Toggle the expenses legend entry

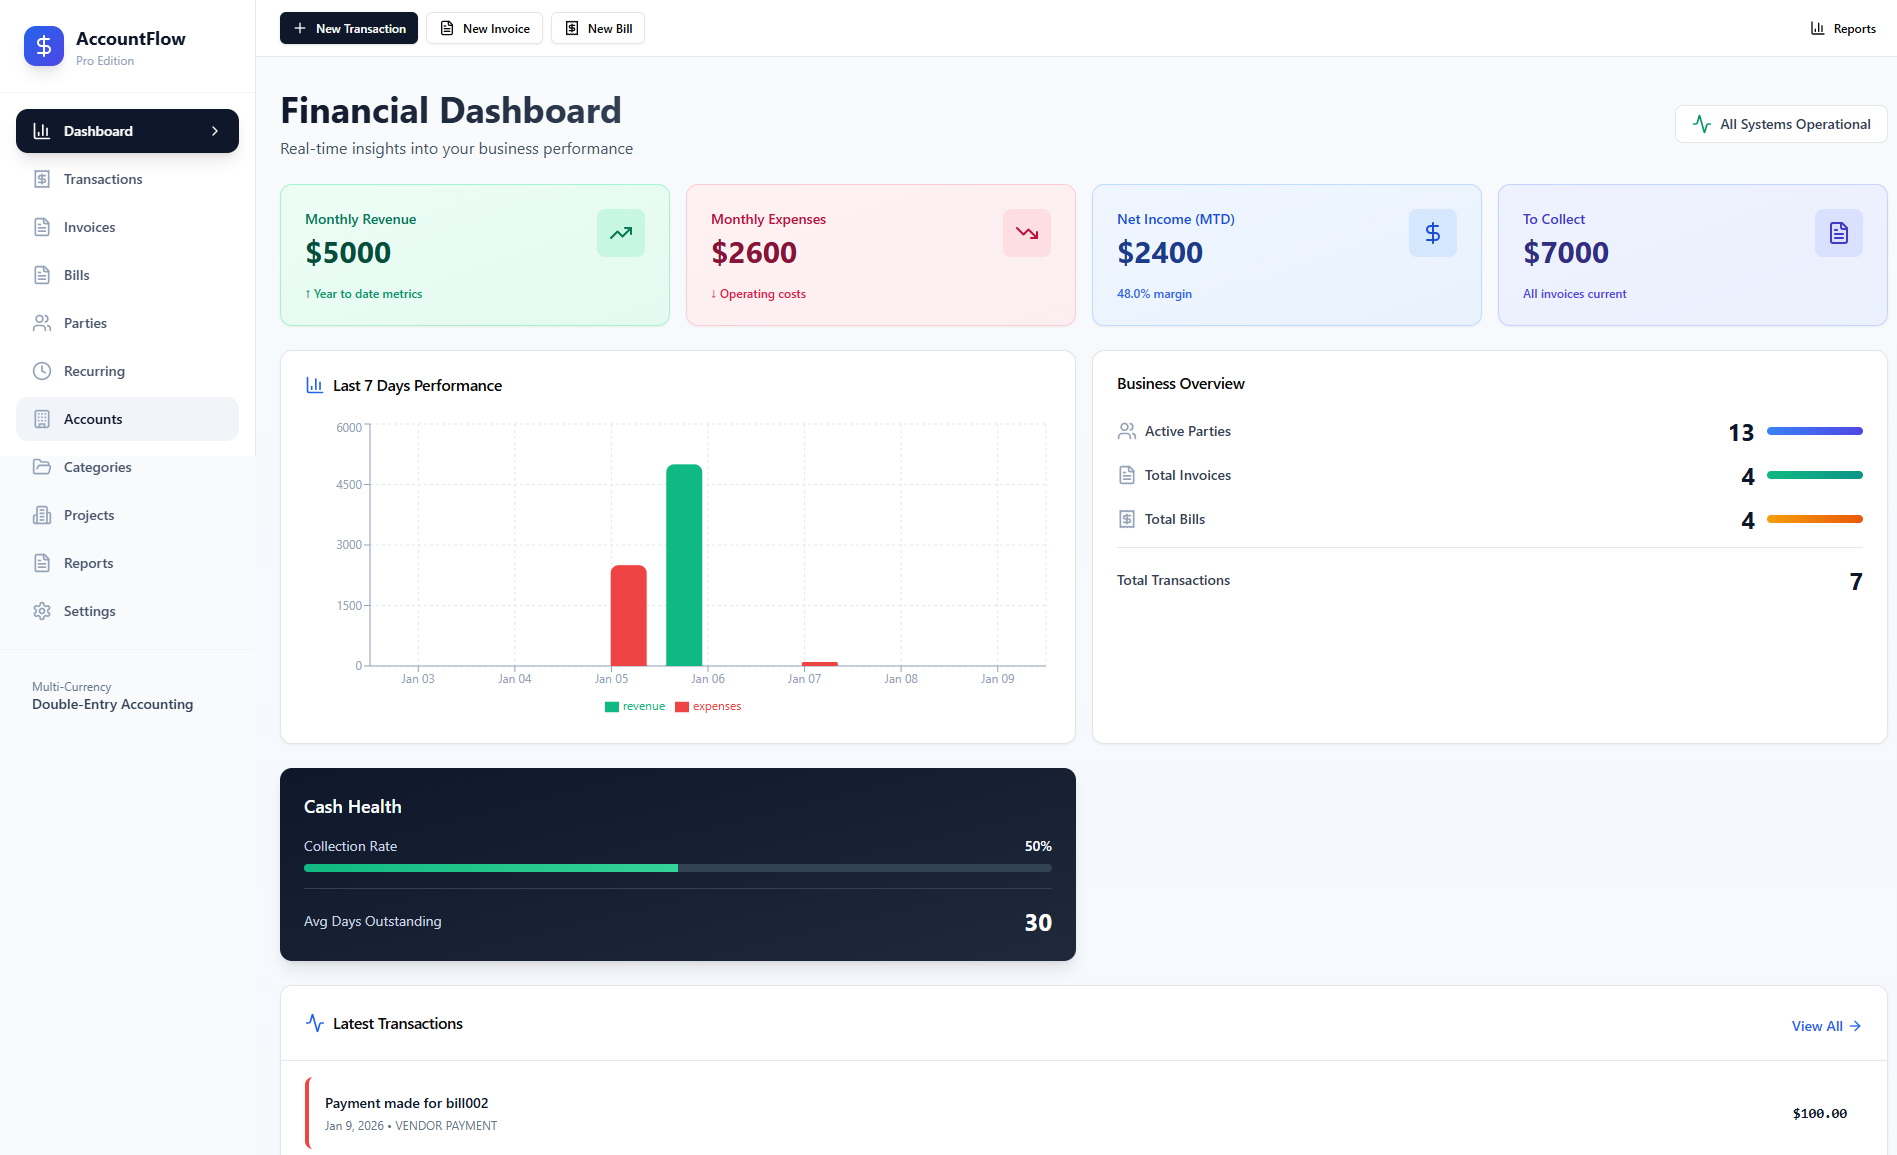[x=708, y=706]
